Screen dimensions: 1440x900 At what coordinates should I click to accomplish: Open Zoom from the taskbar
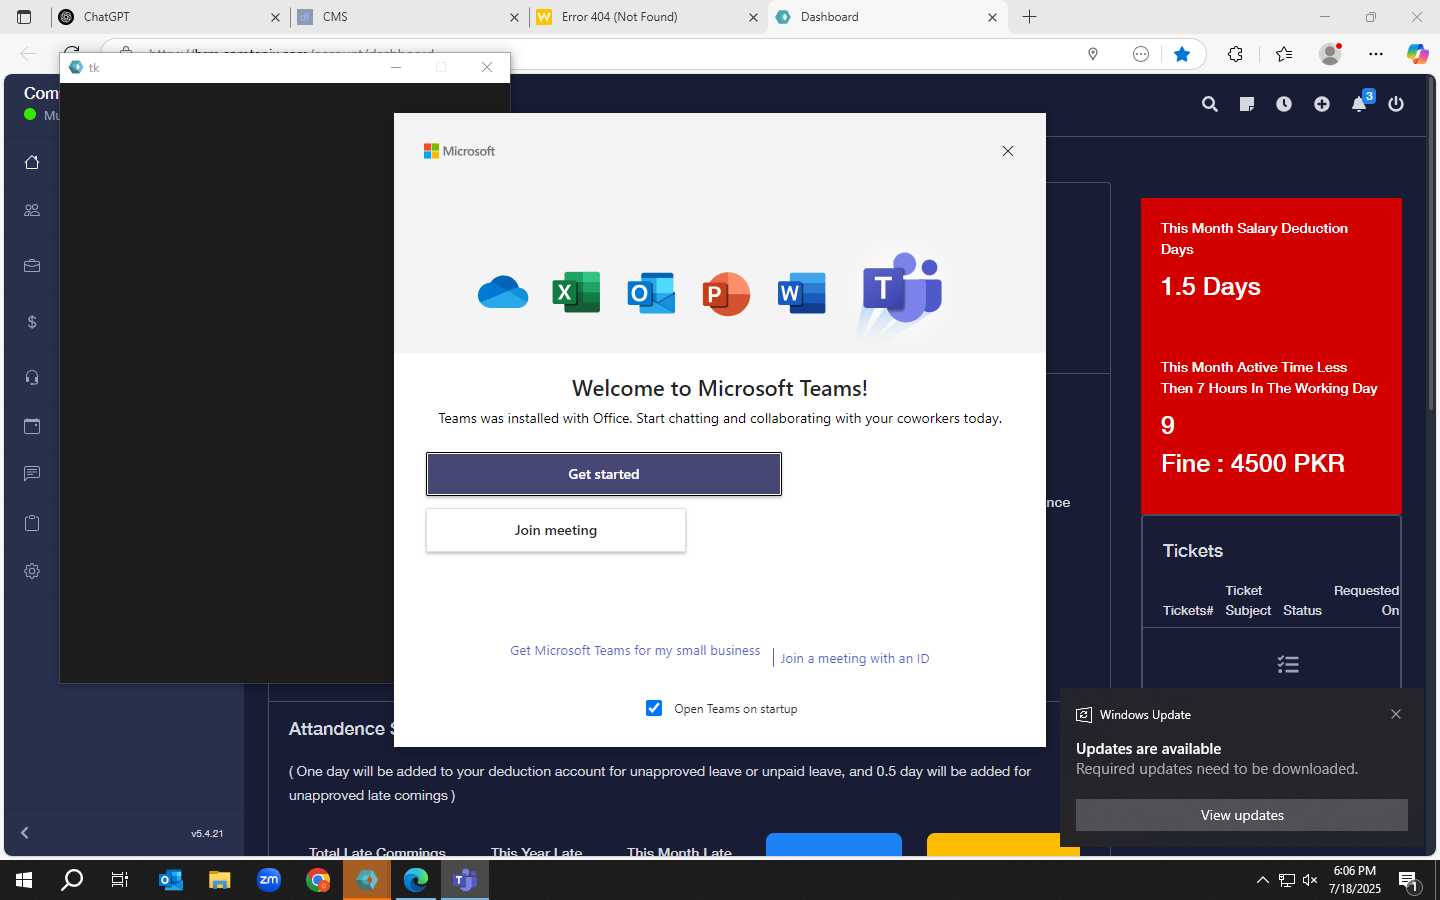(x=269, y=880)
